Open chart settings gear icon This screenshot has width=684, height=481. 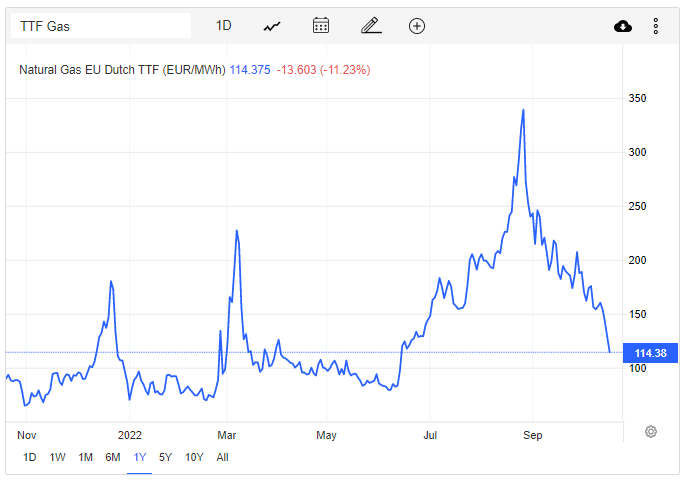[x=650, y=432]
